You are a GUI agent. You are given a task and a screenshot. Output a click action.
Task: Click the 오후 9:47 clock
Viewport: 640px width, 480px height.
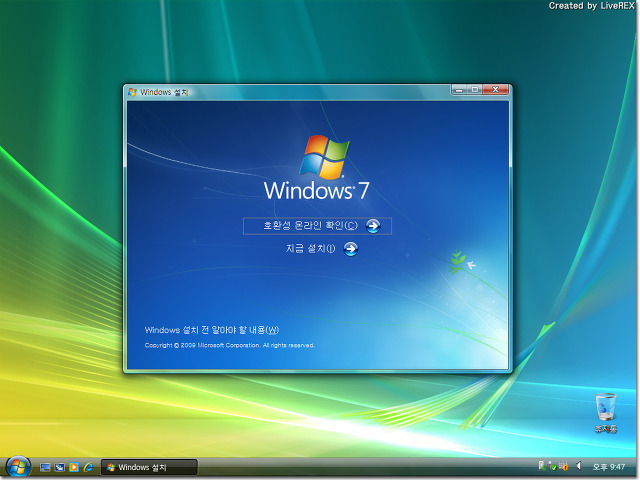click(609, 467)
